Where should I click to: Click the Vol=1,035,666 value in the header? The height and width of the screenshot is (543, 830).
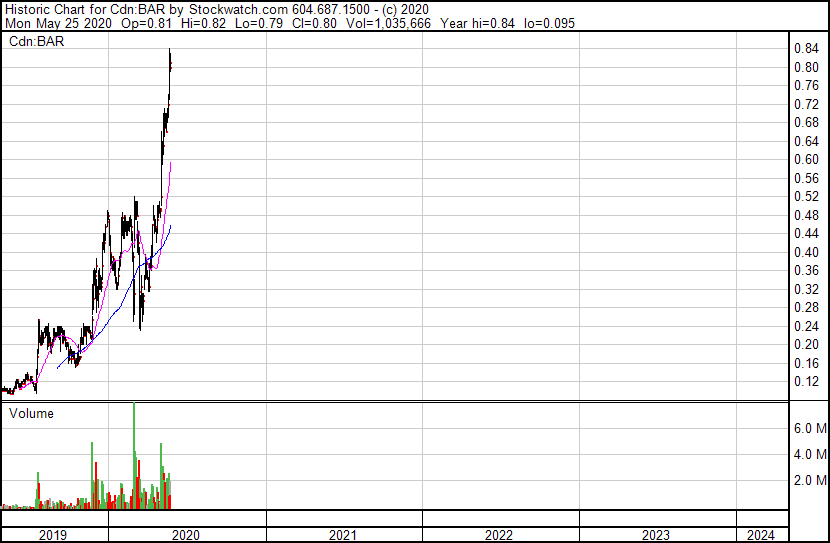click(382, 23)
